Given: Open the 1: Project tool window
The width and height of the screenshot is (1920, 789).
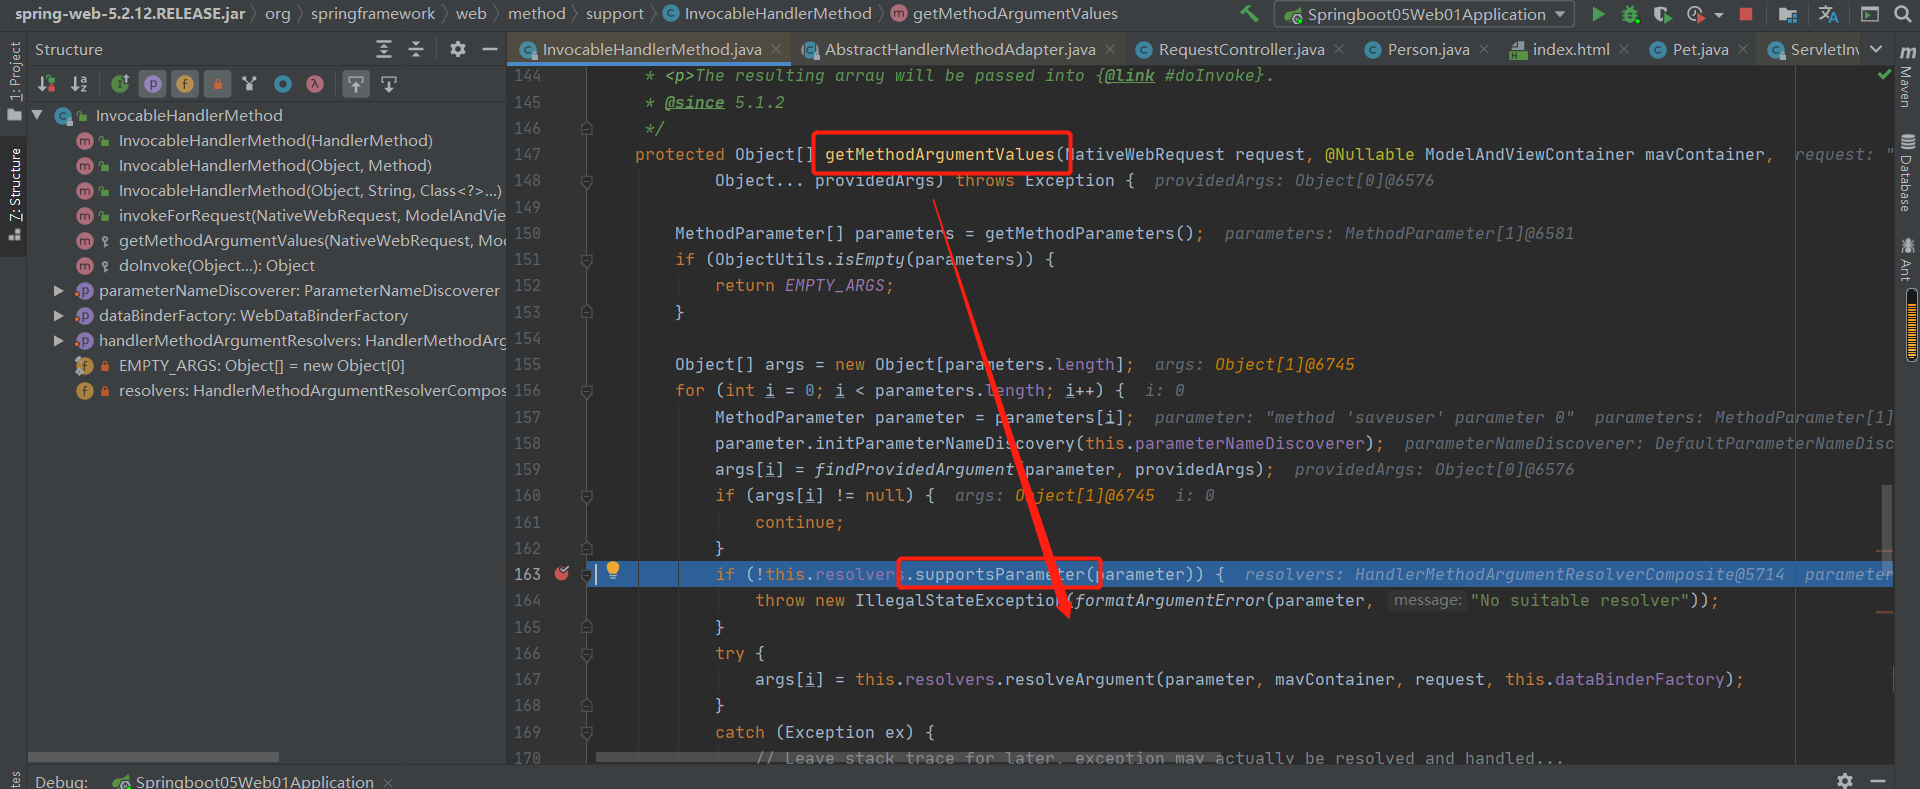Looking at the screenshot, I should click(x=14, y=80).
